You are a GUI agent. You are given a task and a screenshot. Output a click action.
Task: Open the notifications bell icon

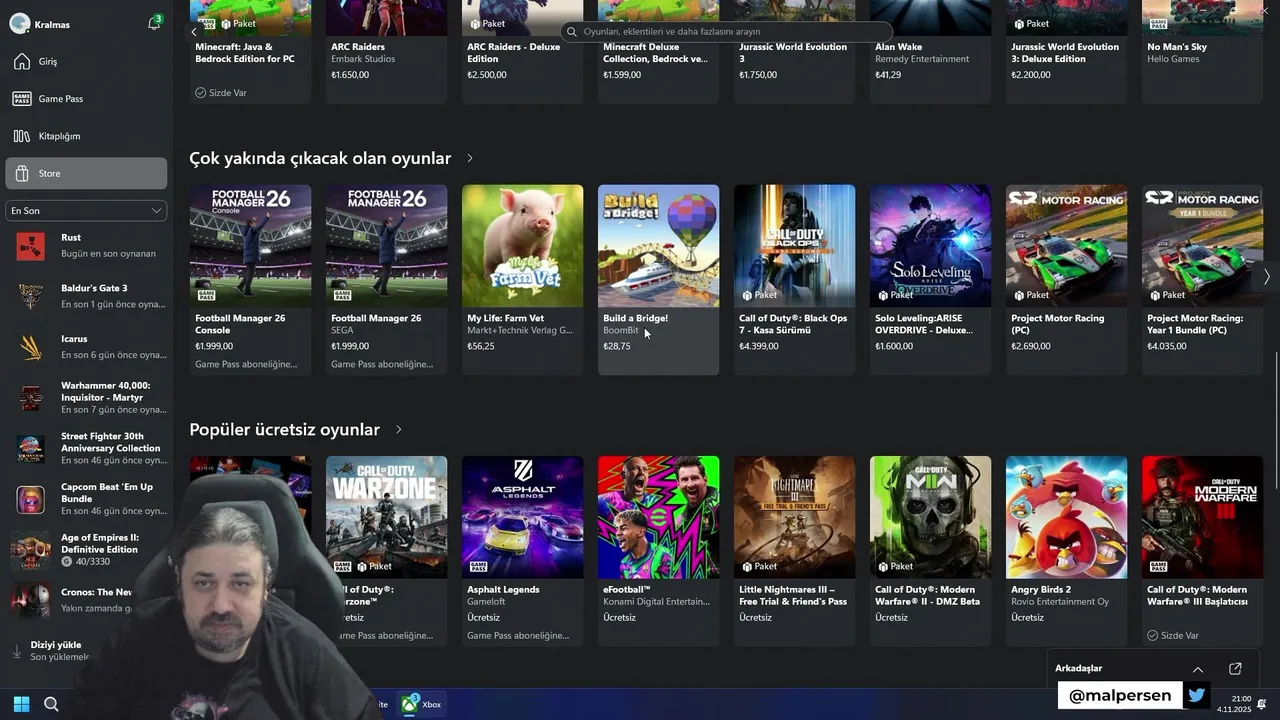(153, 23)
